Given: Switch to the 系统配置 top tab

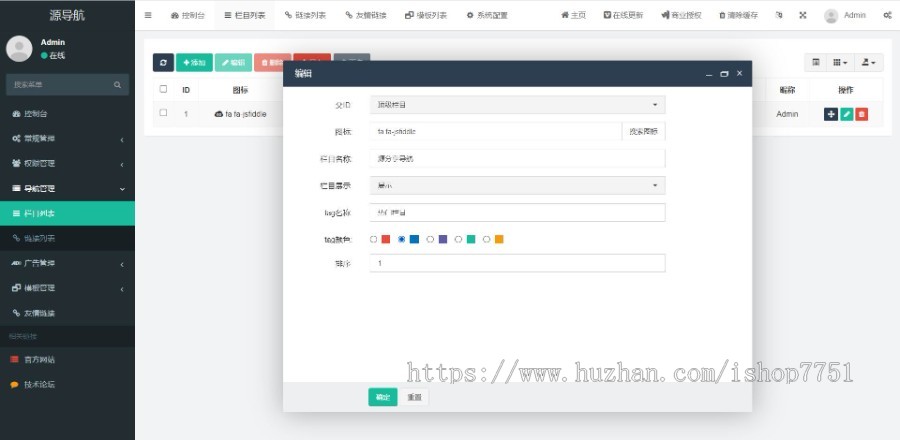Looking at the screenshot, I should click(x=487, y=15).
